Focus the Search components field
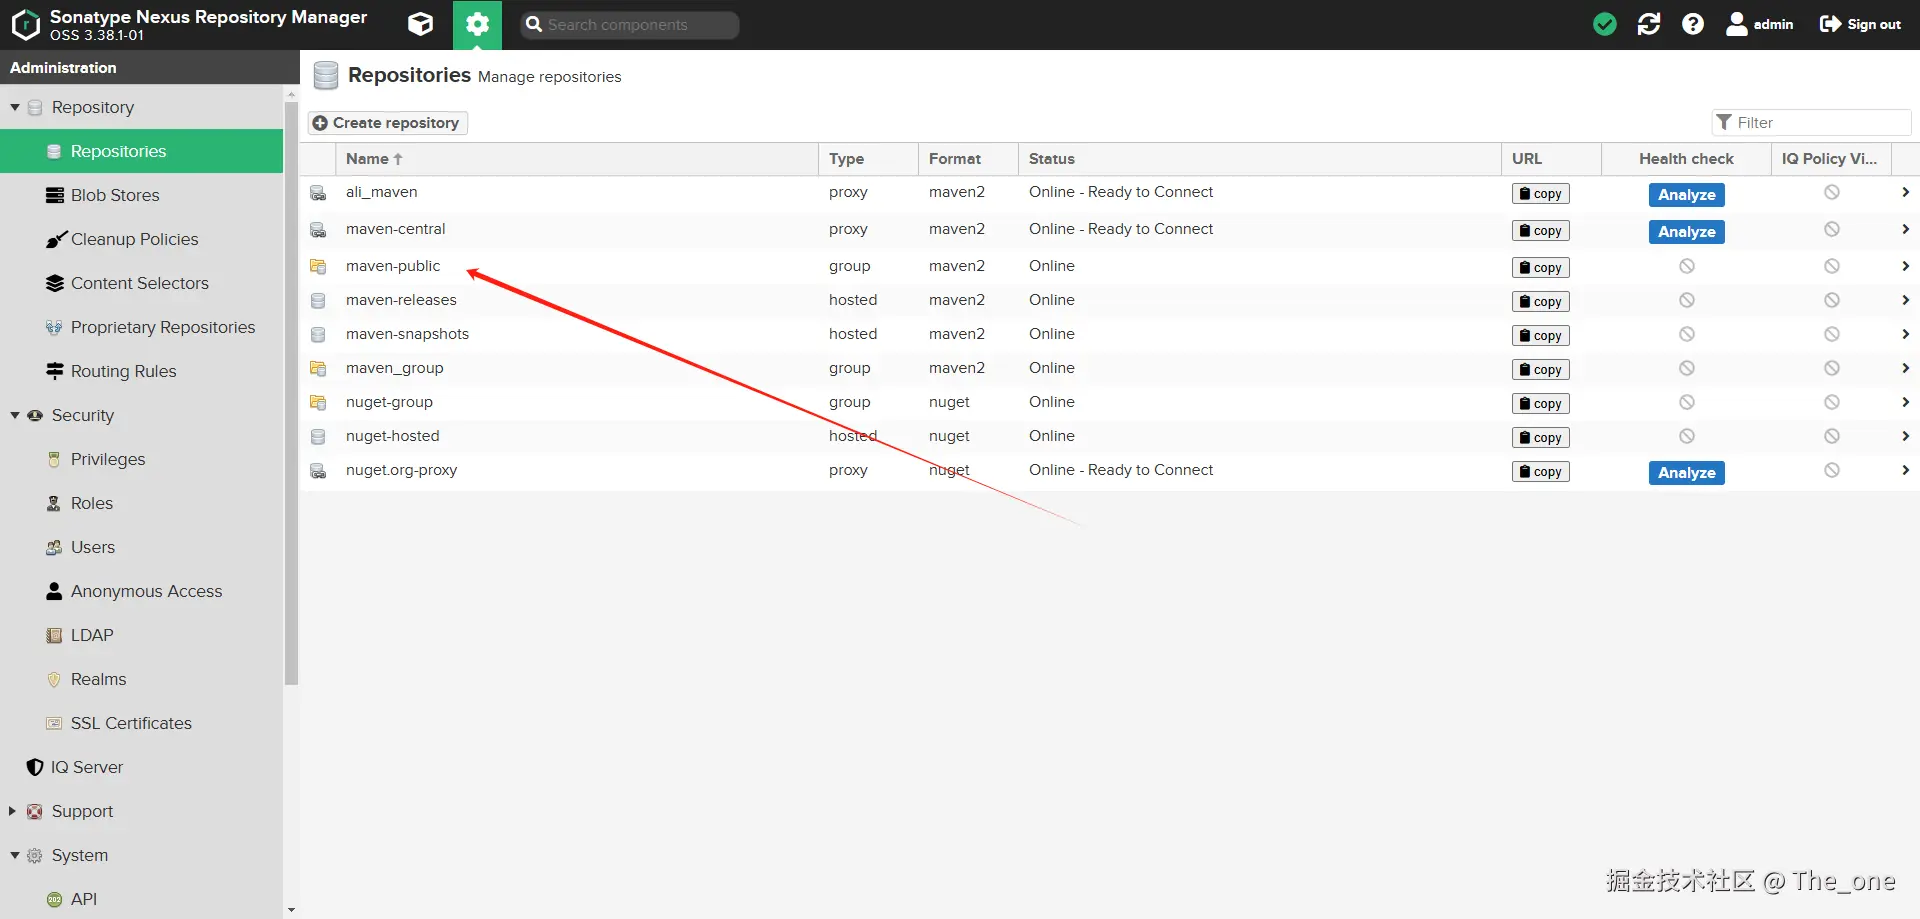This screenshot has width=1920, height=919. [x=630, y=25]
